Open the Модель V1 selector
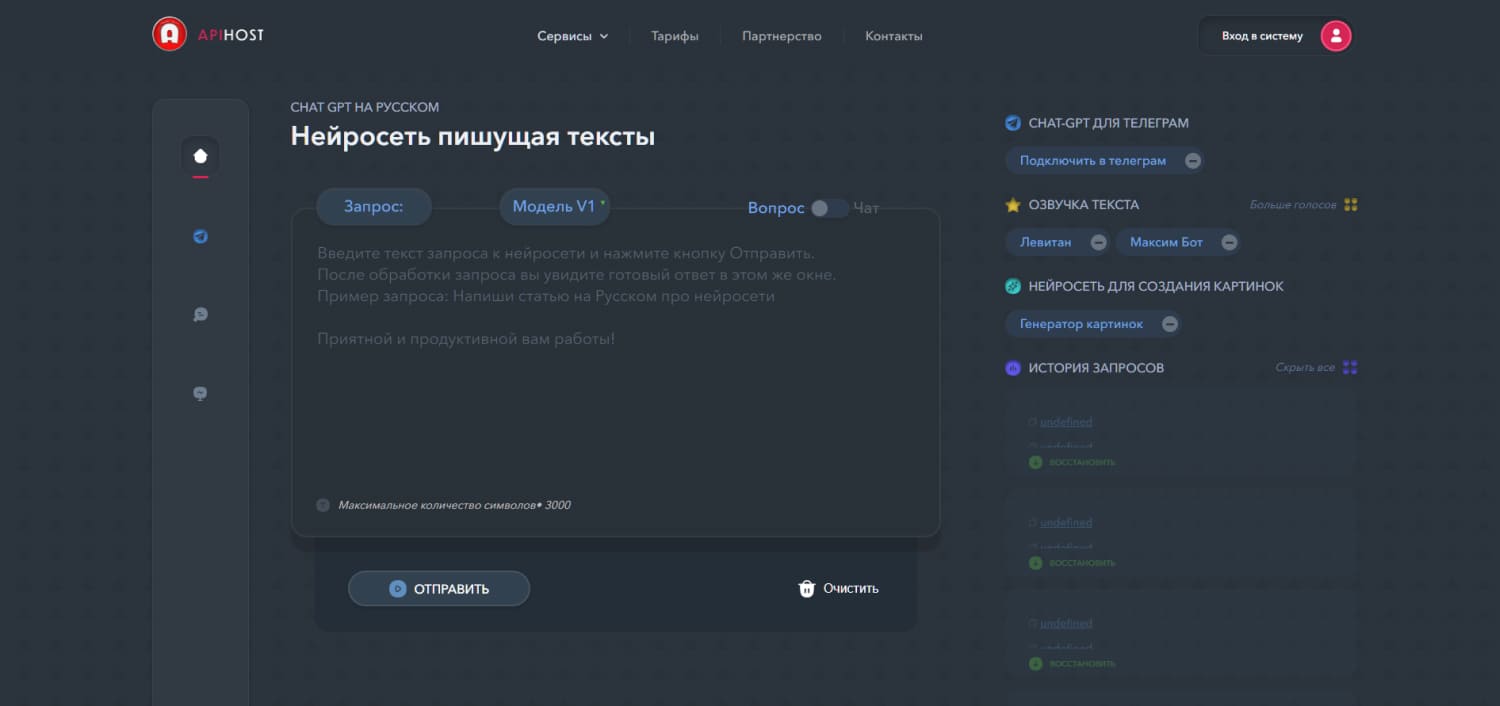Image resolution: width=1500 pixels, height=706 pixels. [x=555, y=206]
